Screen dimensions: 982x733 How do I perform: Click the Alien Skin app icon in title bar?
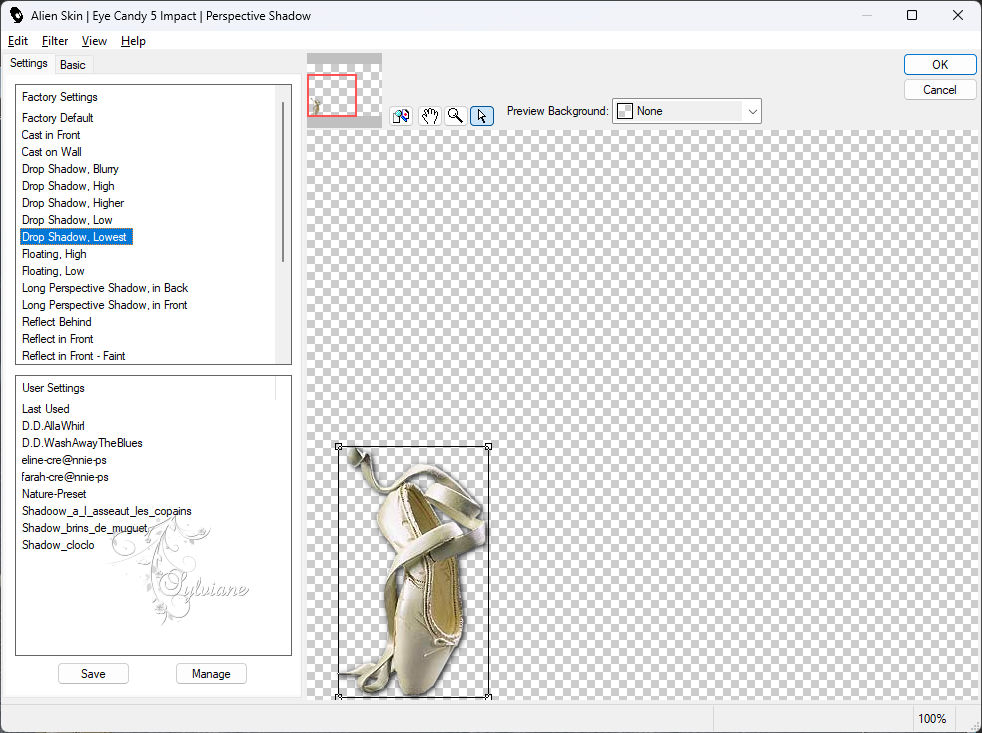tap(16, 15)
